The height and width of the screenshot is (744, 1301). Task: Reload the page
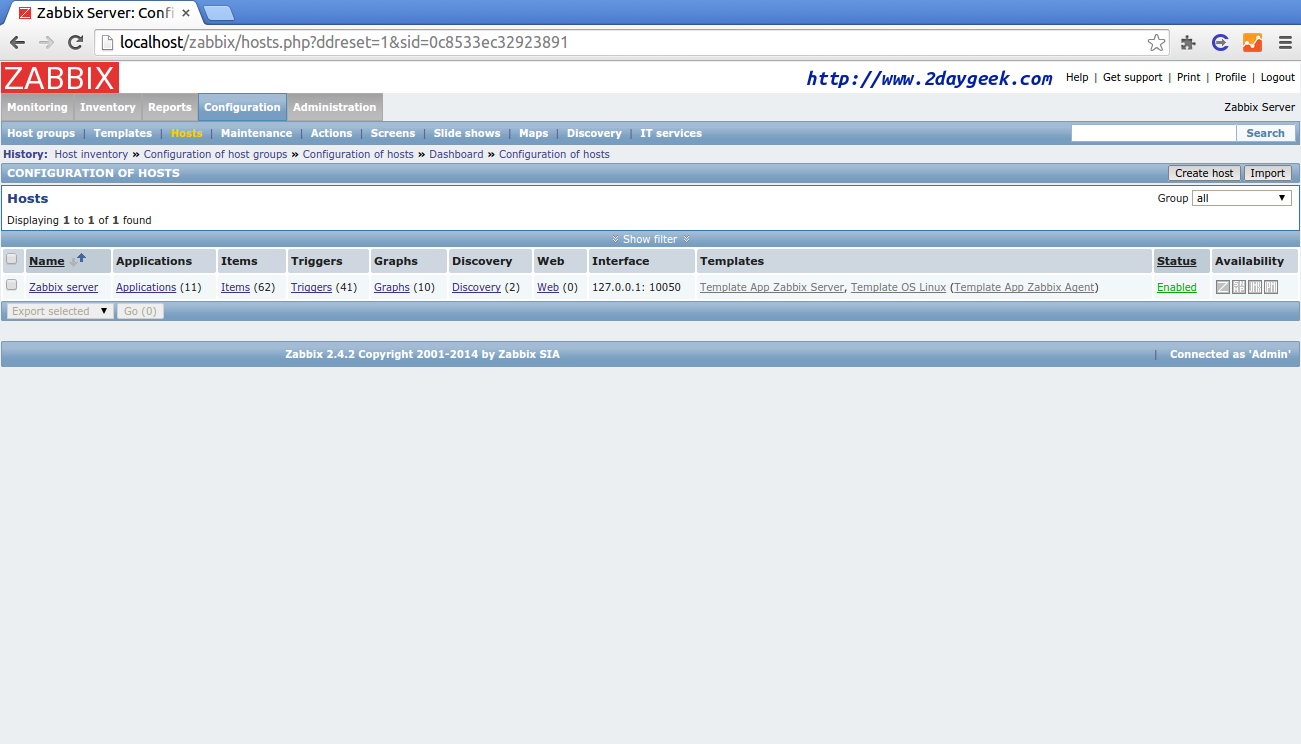pos(75,42)
